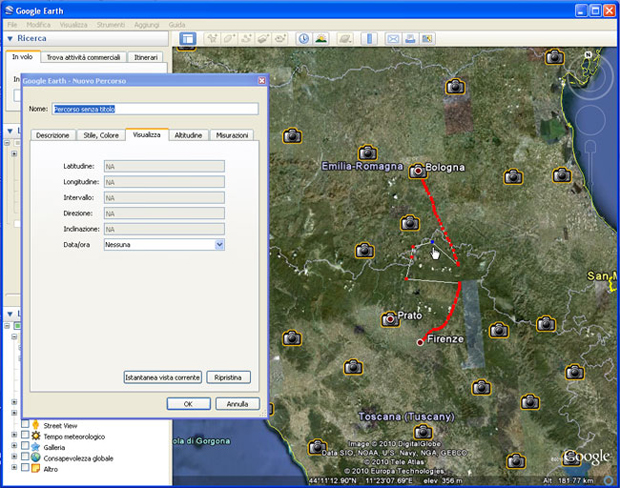Open historical imagery clock icon

pyautogui.click(x=304, y=39)
